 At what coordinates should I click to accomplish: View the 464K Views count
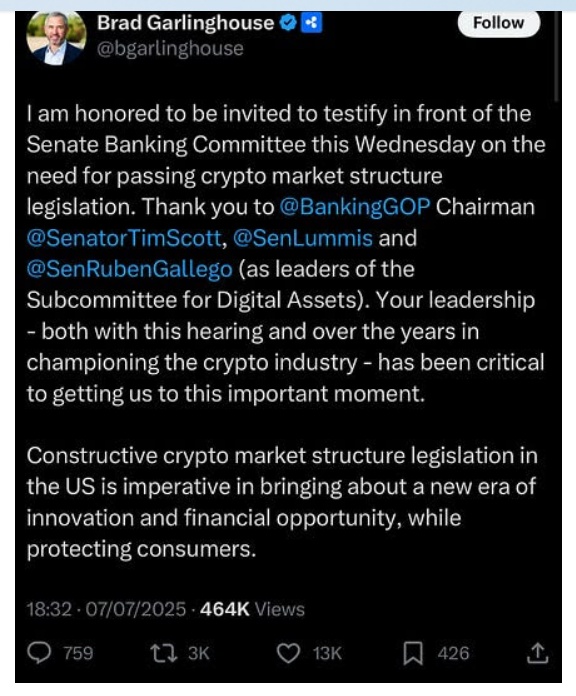[252, 609]
